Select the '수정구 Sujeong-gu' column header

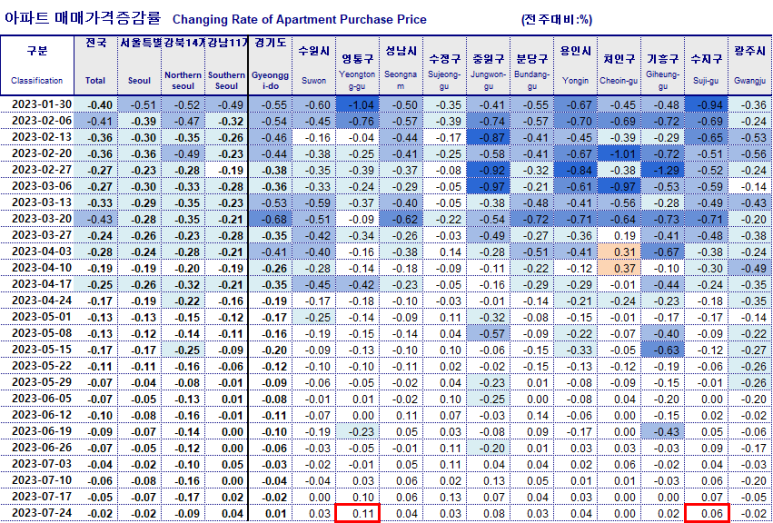pos(445,65)
